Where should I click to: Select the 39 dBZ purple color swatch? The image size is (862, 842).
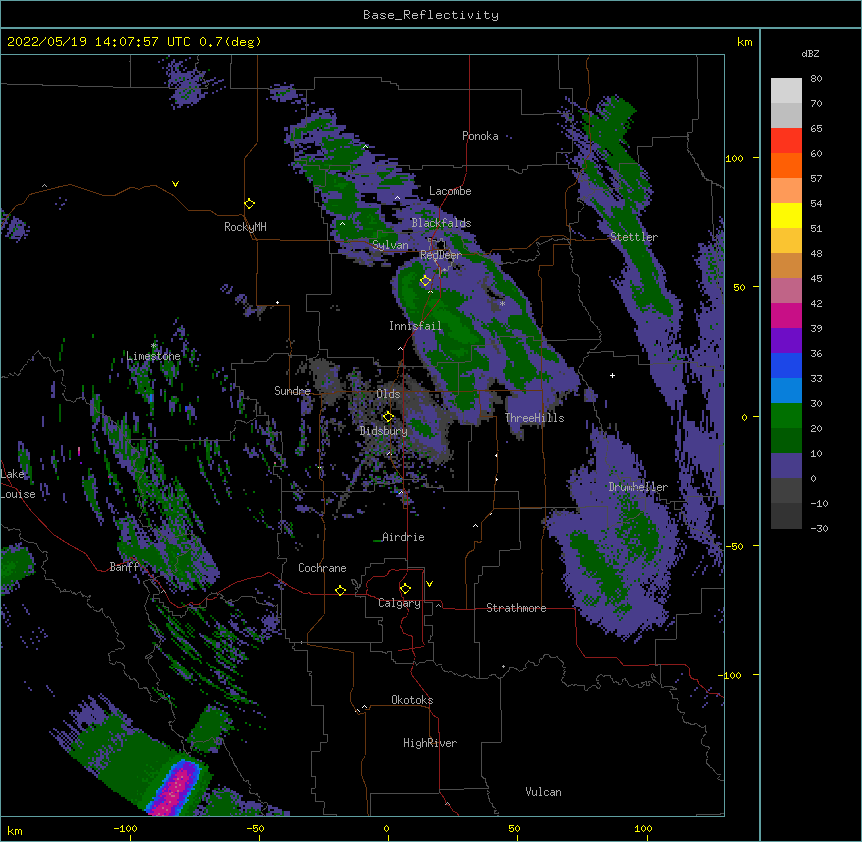(786, 341)
